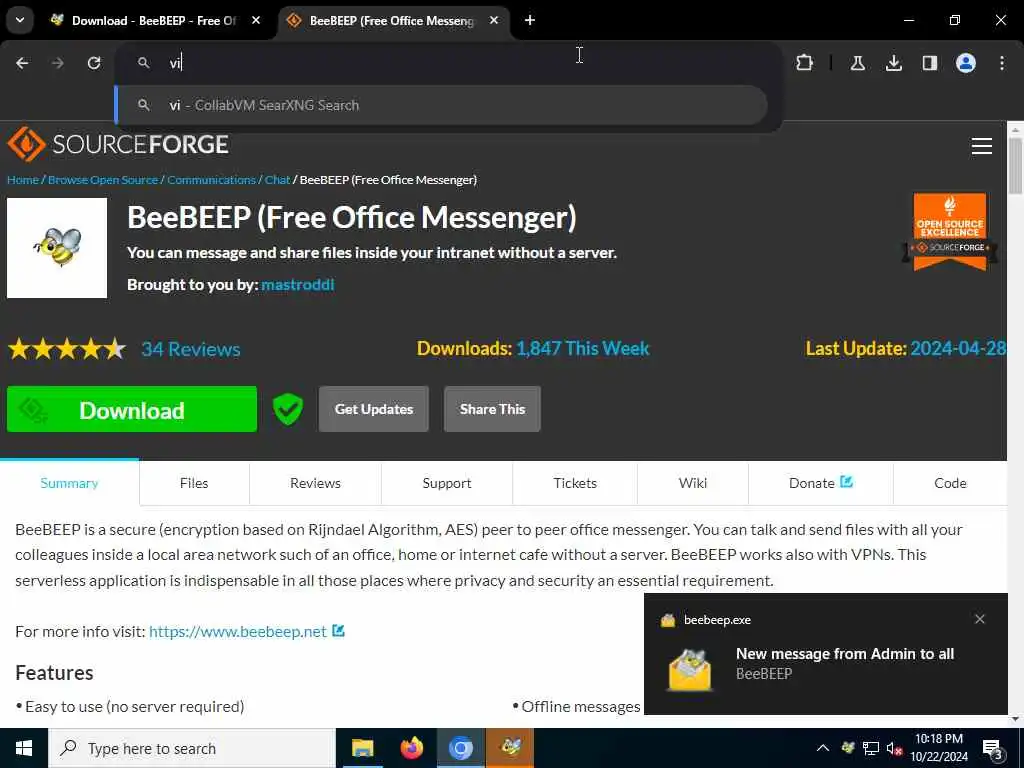Image resolution: width=1024 pixels, height=768 pixels.
Task: Show hidden system tray icons chevron
Action: click(x=823, y=748)
